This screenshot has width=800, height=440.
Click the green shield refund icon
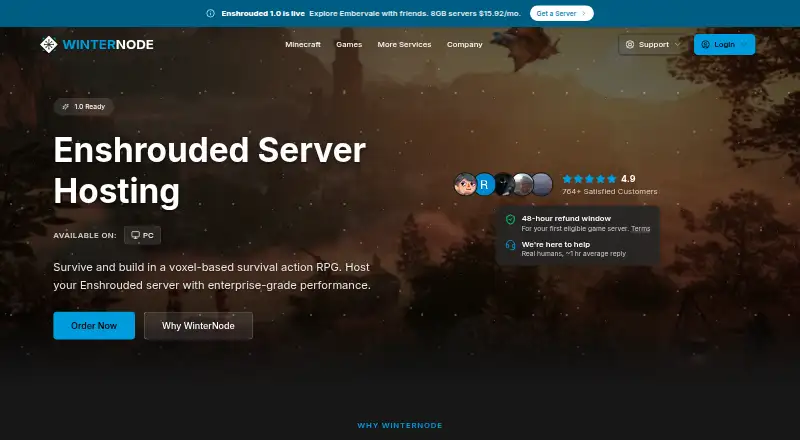pos(510,219)
